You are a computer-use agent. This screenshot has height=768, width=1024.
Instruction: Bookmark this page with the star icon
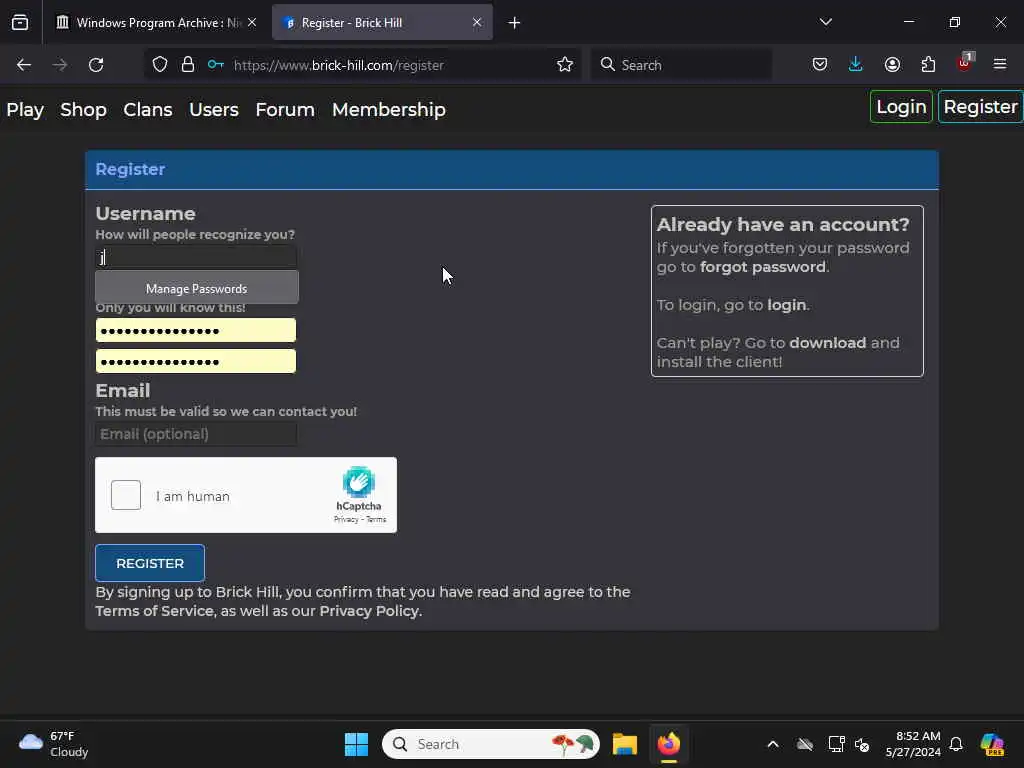point(565,65)
